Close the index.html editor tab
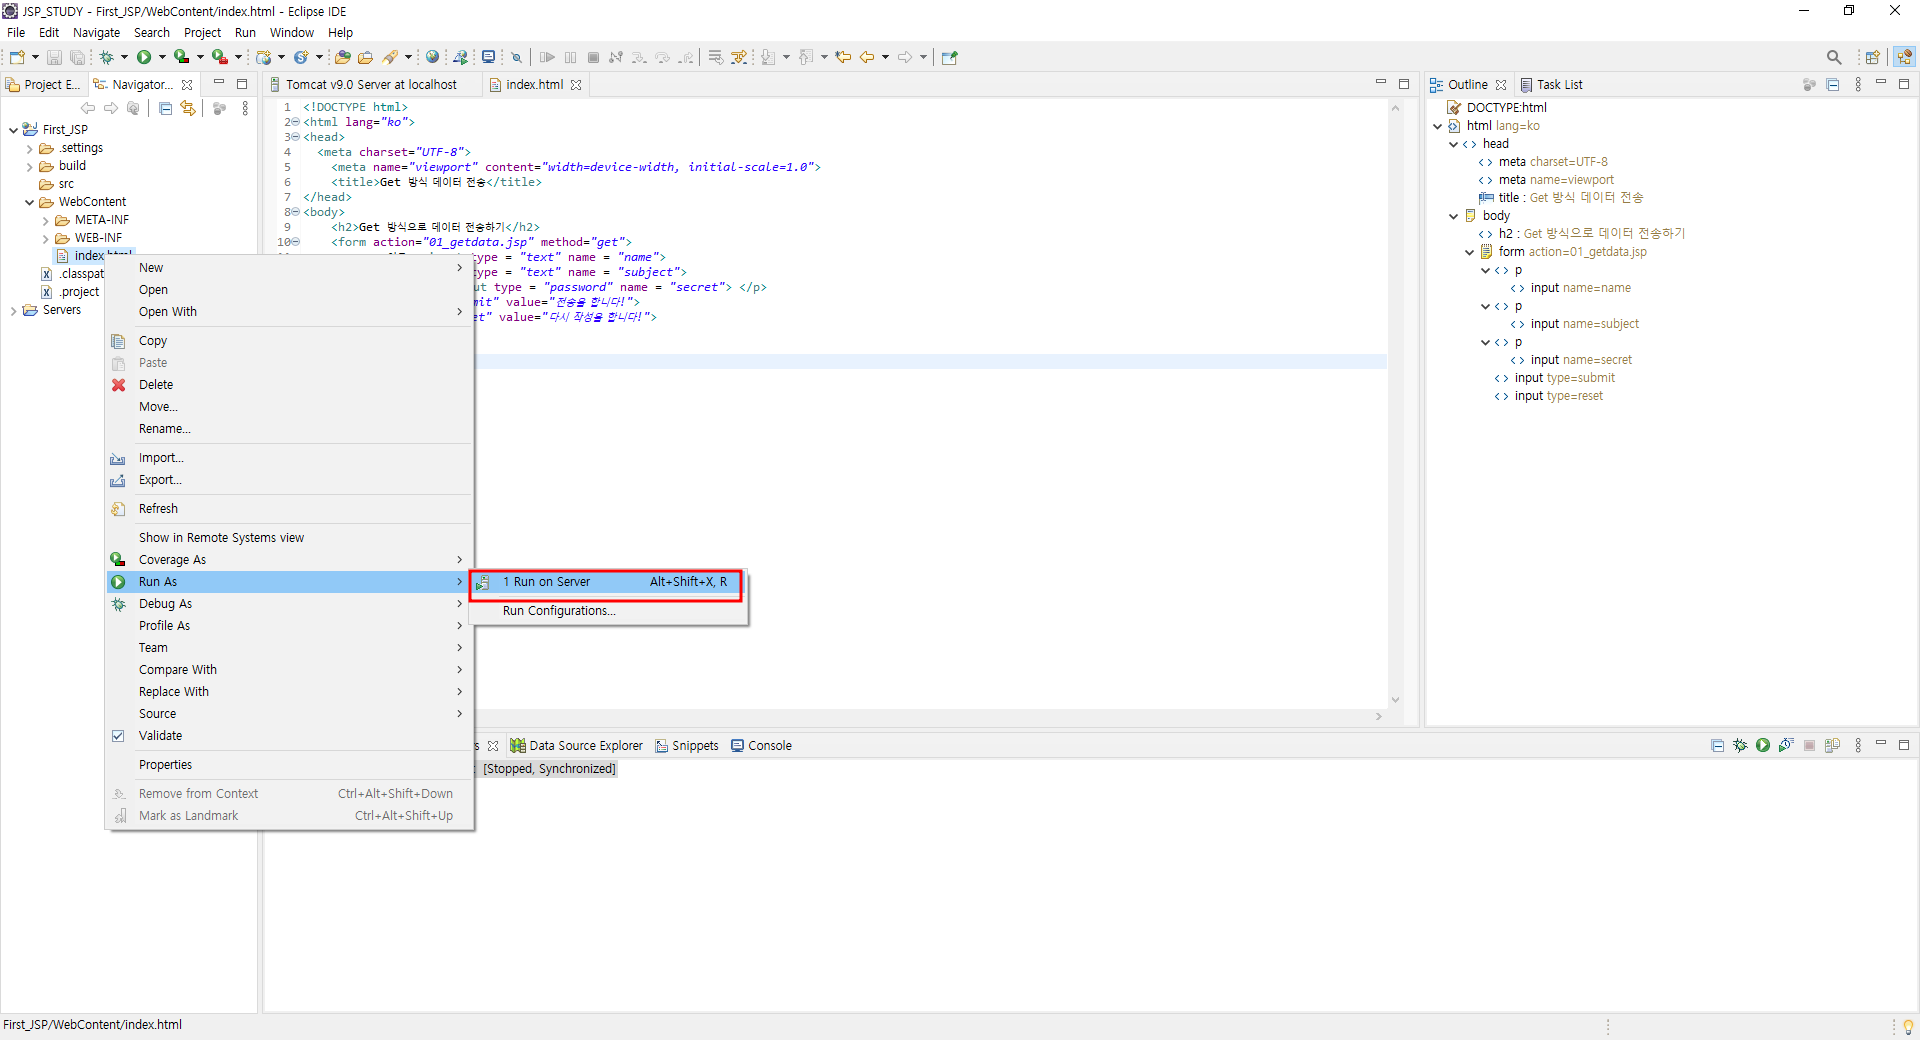Screen dimensions: 1920x1040 click(576, 85)
